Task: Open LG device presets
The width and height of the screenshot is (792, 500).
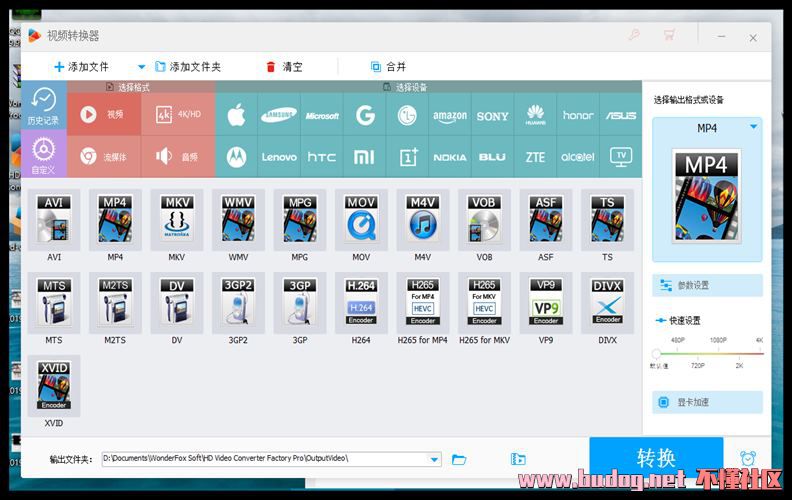Action: (407, 115)
